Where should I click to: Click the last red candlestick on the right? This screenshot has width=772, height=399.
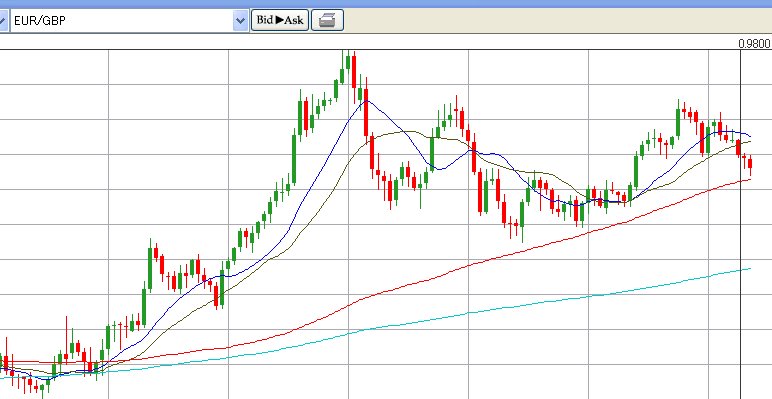pyautogui.click(x=750, y=164)
